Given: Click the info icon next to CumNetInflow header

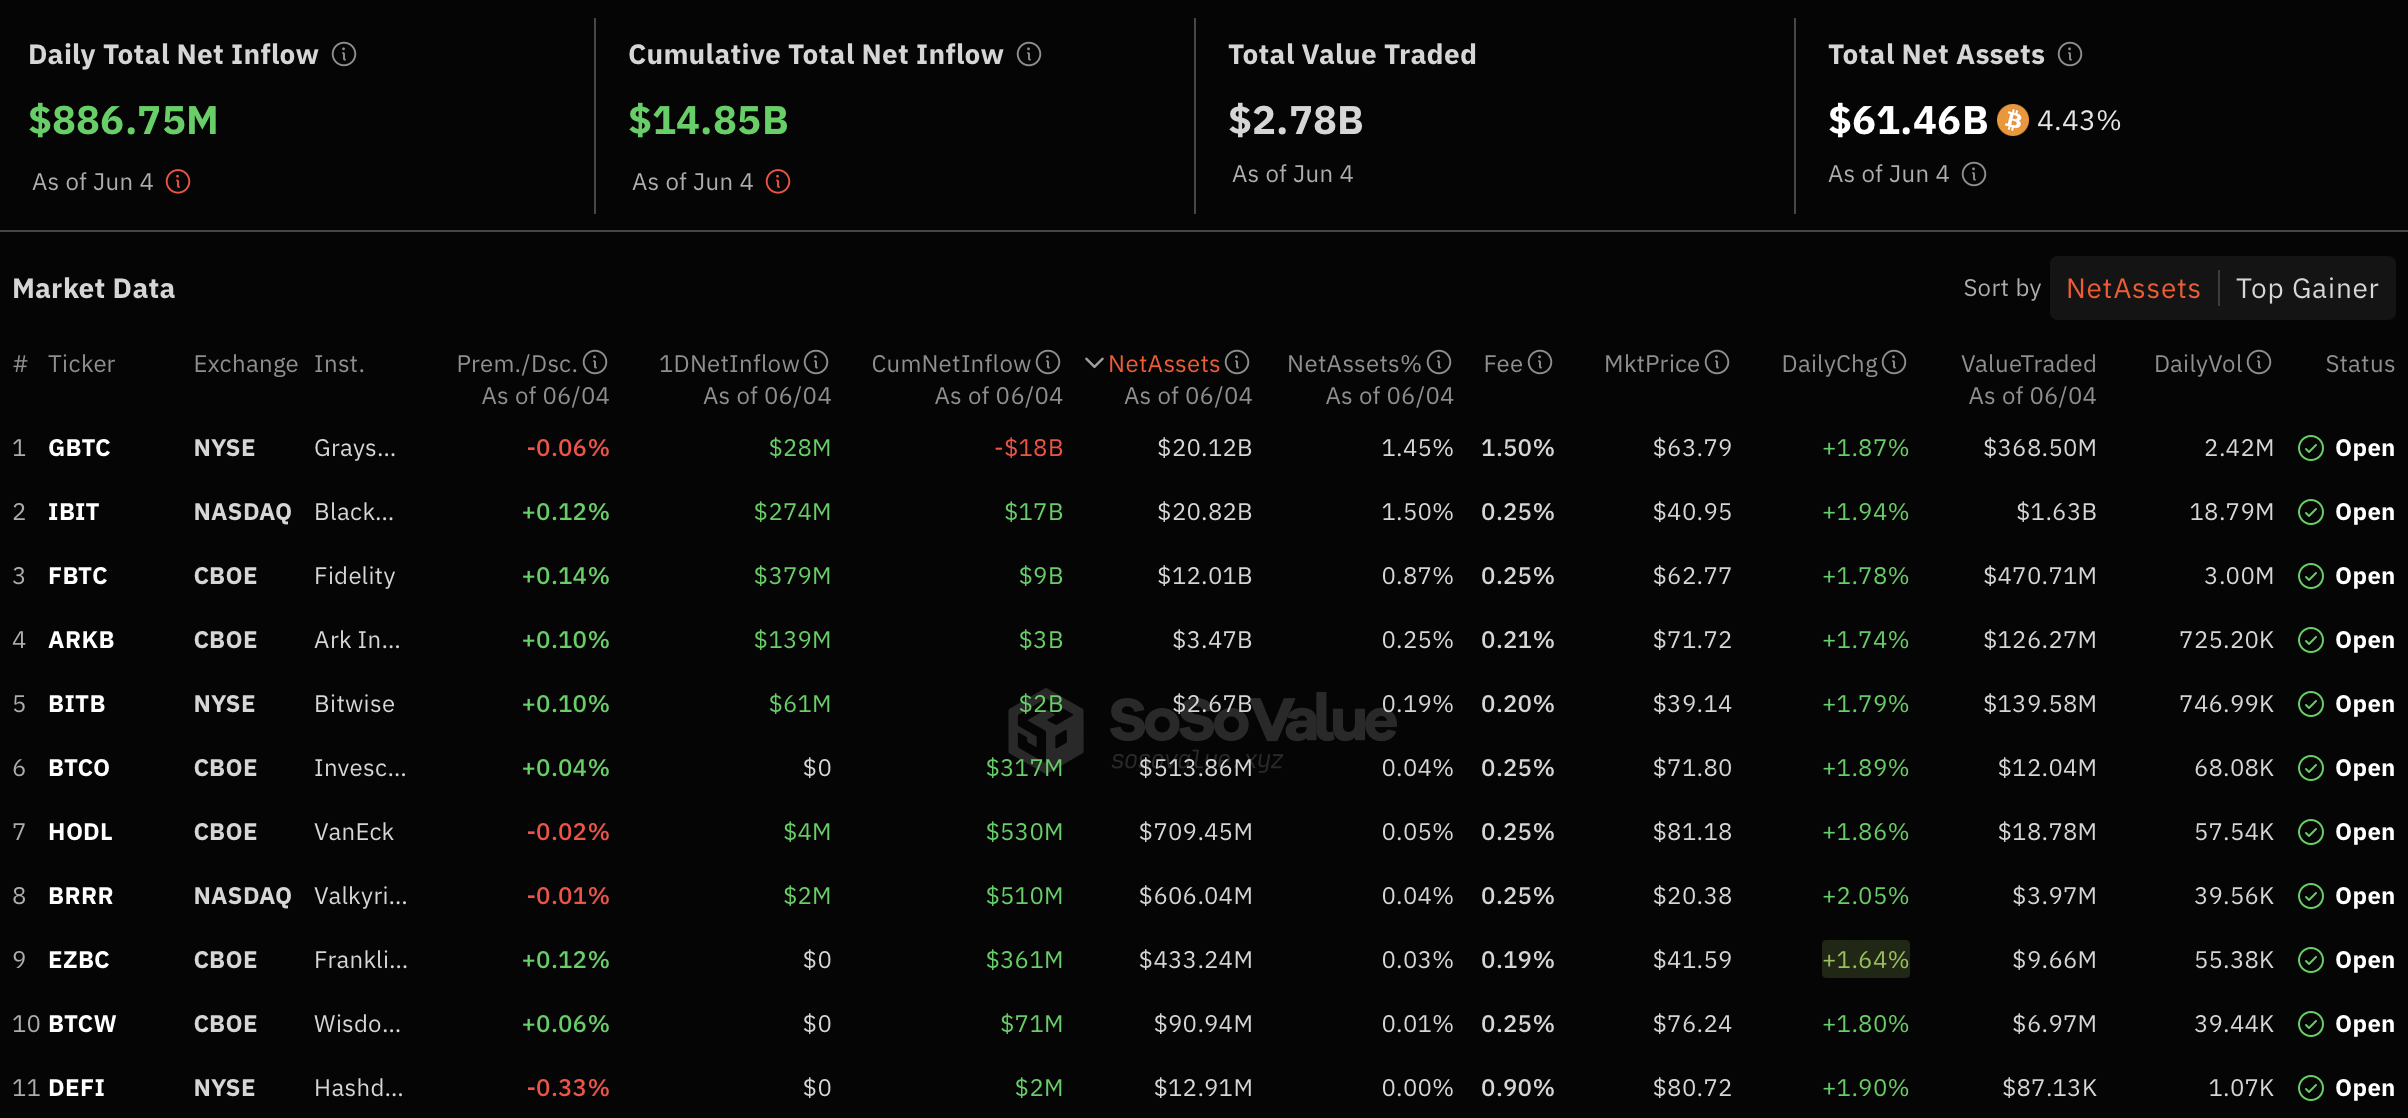Looking at the screenshot, I should pos(1048,363).
